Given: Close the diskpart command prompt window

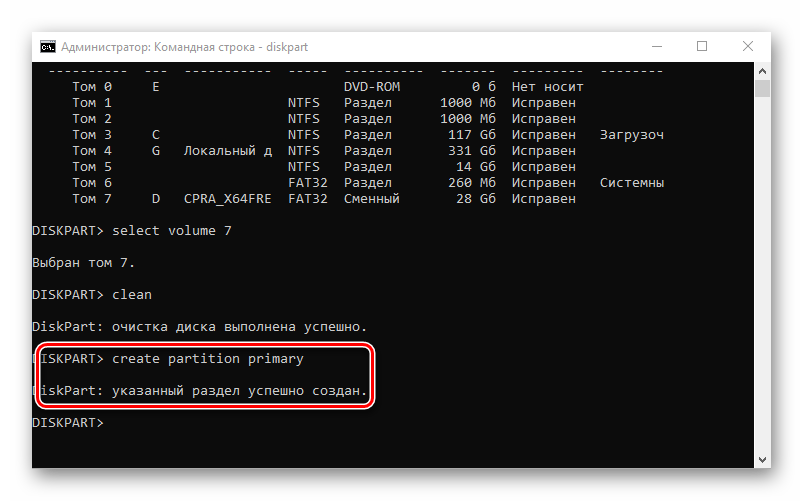Looking at the screenshot, I should pos(748,47).
